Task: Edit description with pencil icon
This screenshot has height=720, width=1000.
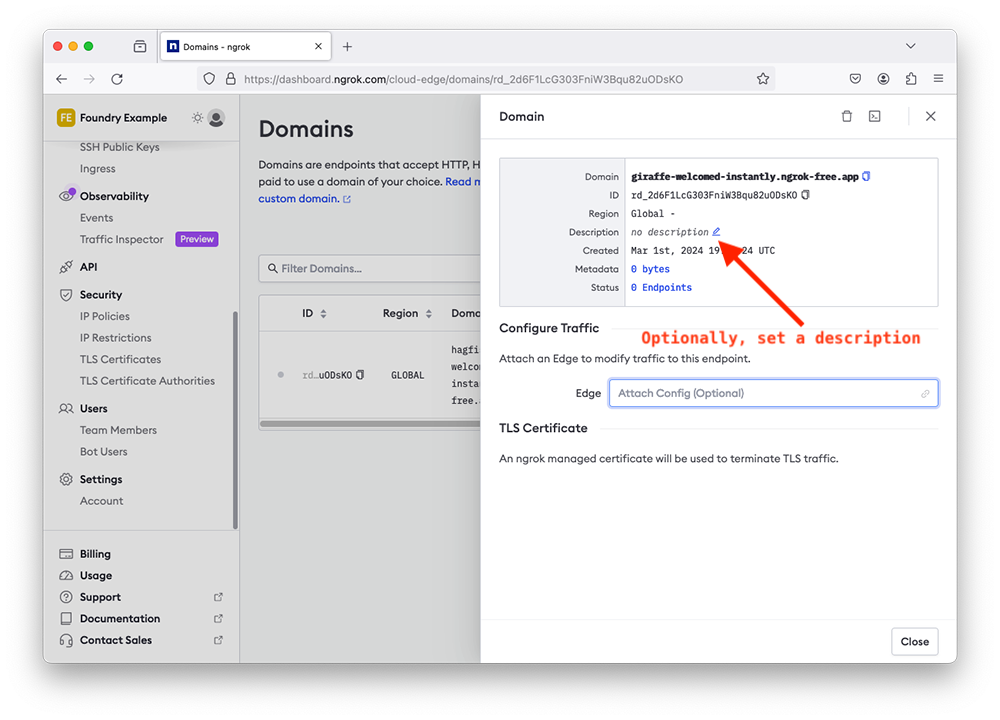Action: [x=716, y=231]
